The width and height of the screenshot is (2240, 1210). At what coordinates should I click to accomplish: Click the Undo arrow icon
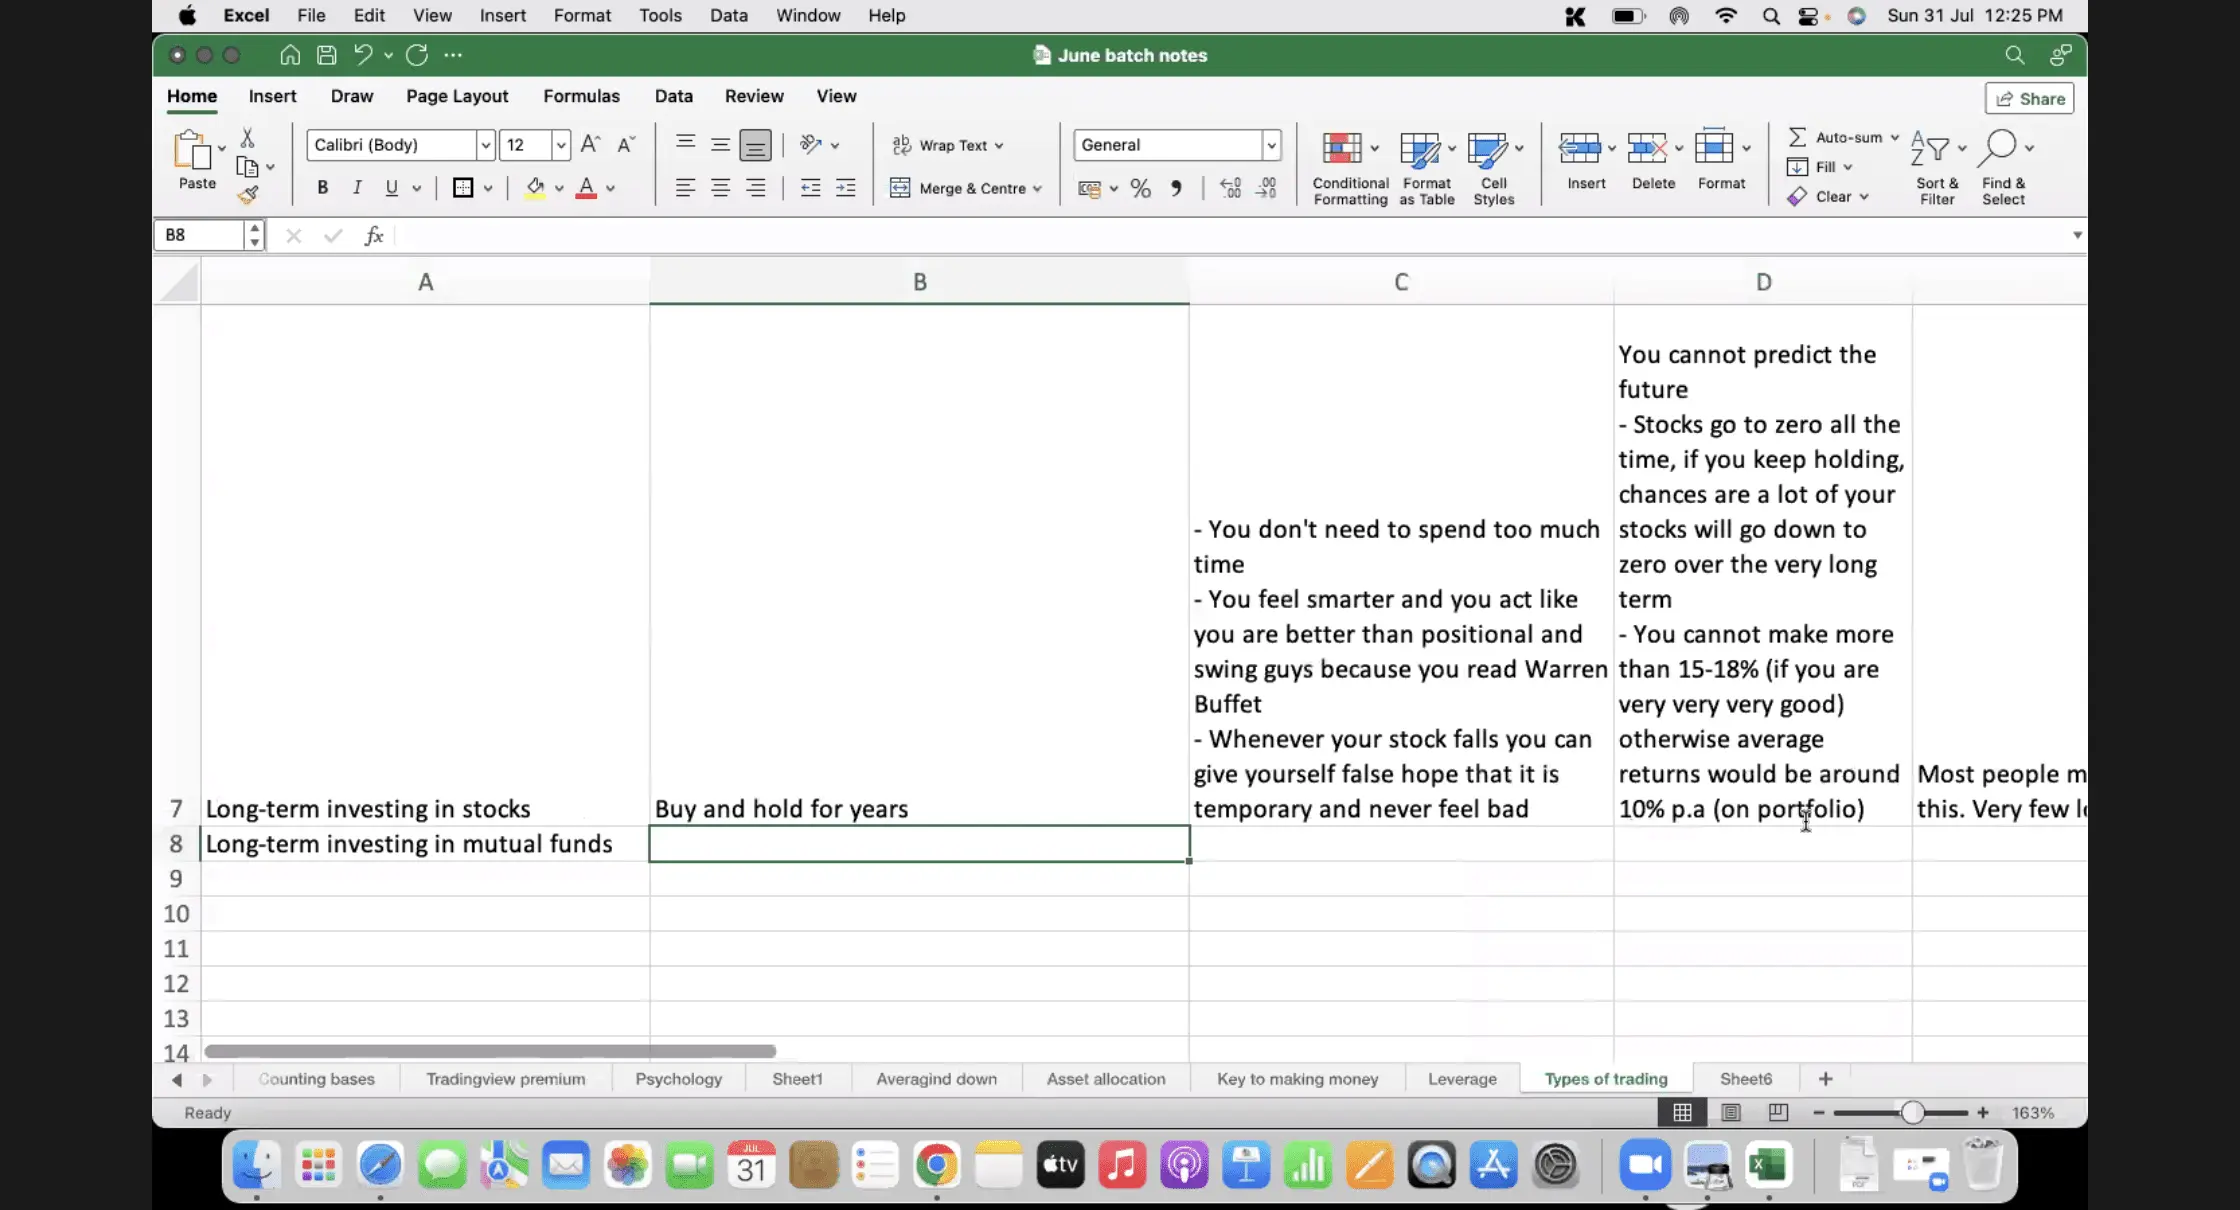(x=363, y=55)
